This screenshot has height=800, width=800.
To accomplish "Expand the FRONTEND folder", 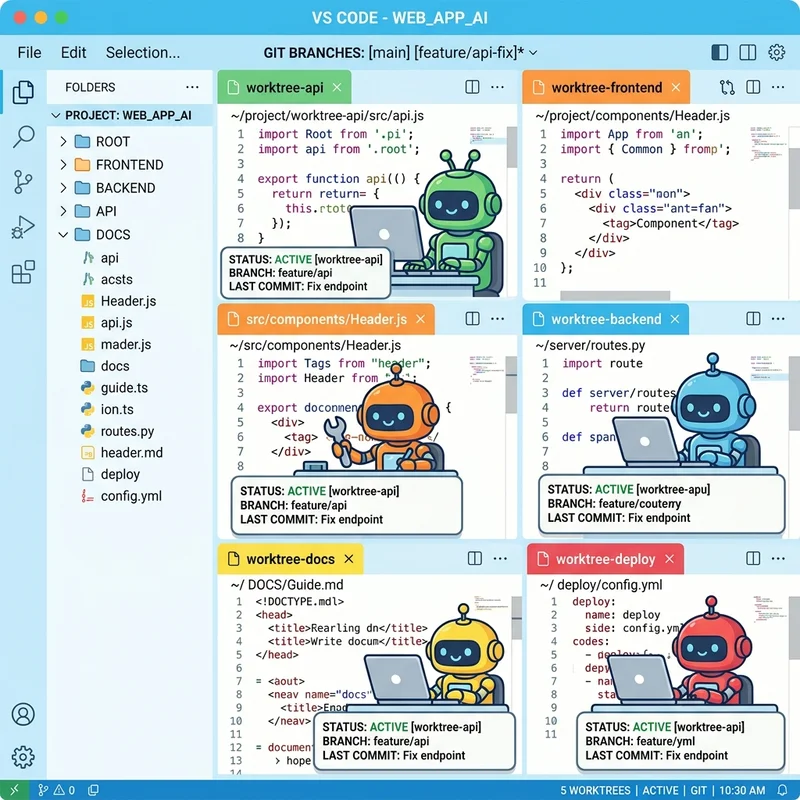I will coord(63,165).
